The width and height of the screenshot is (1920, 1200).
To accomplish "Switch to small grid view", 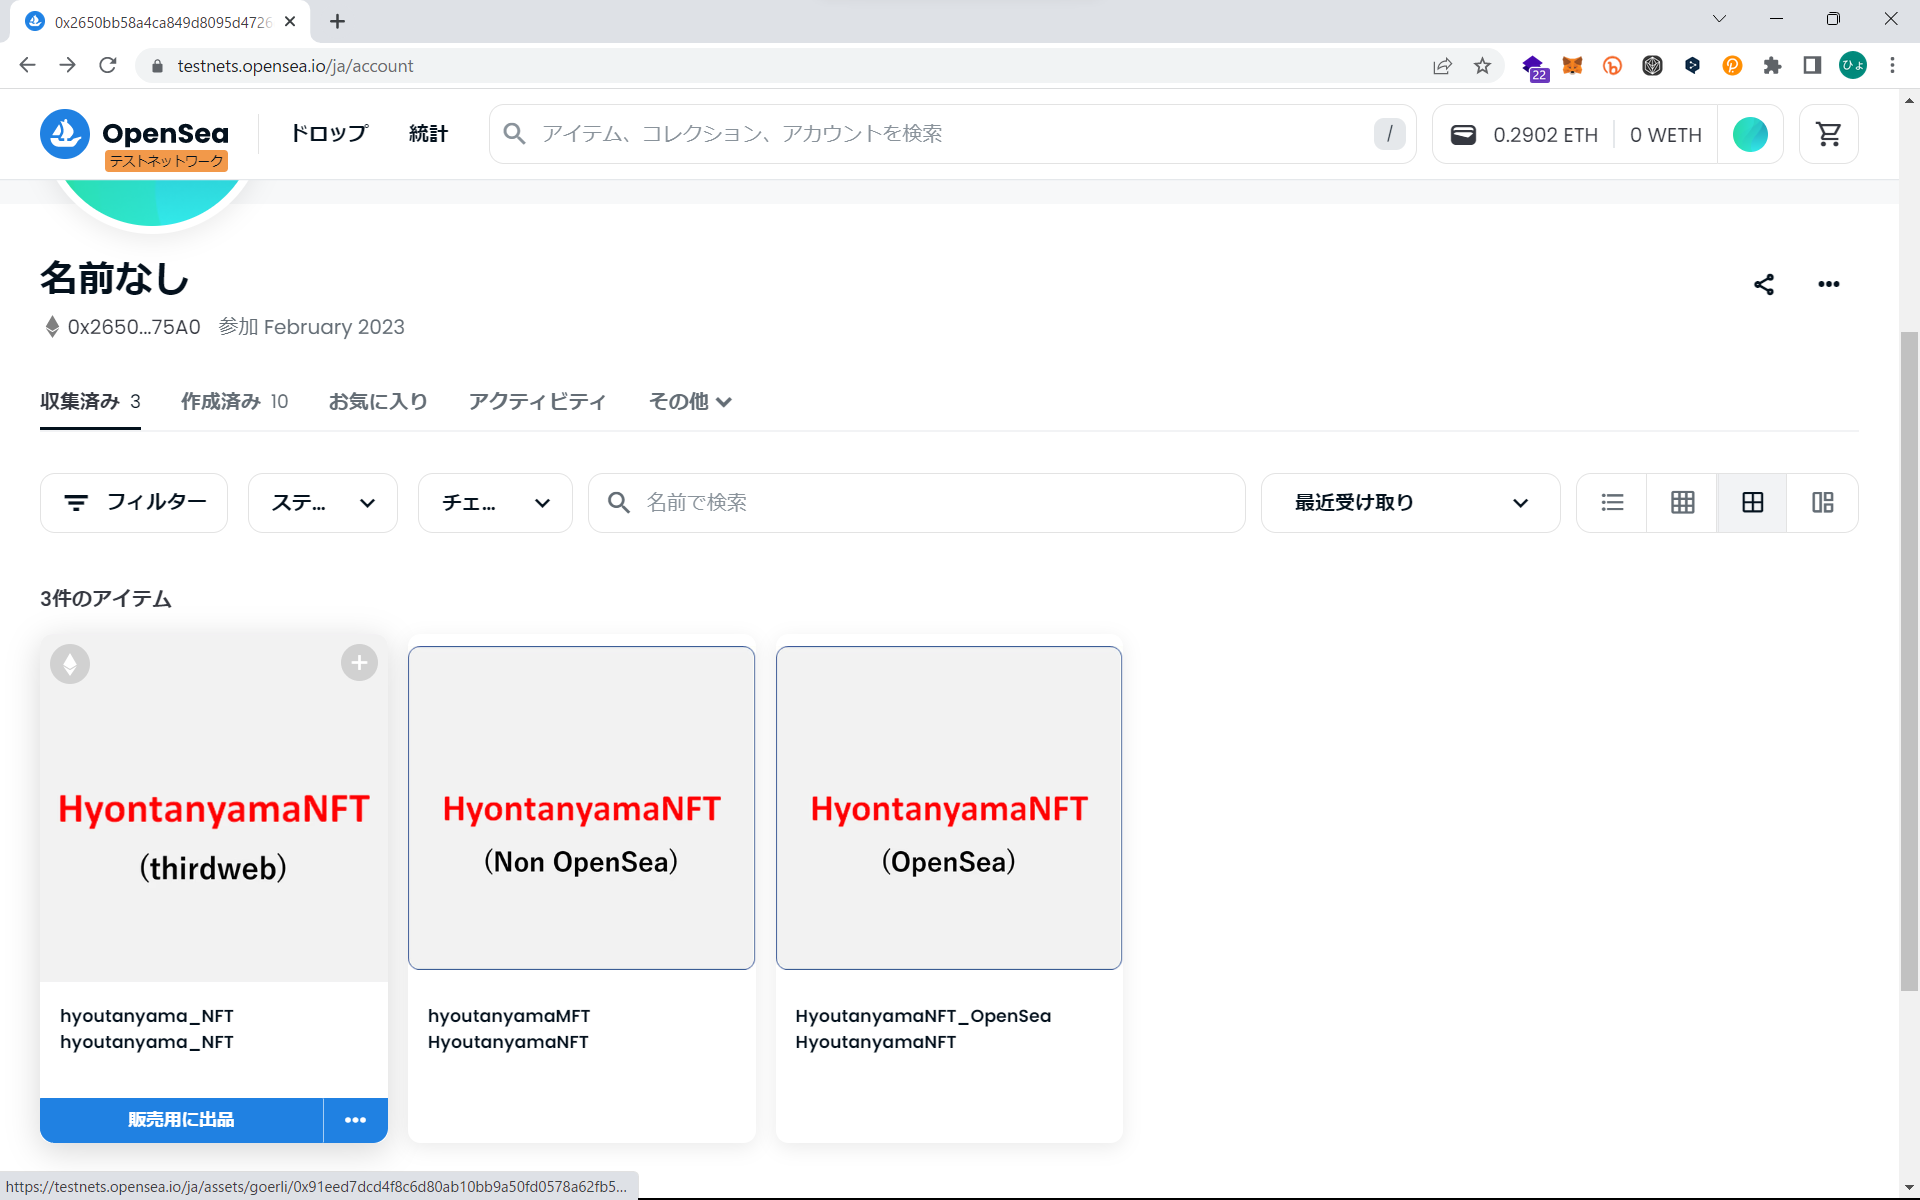I will tap(1682, 503).
